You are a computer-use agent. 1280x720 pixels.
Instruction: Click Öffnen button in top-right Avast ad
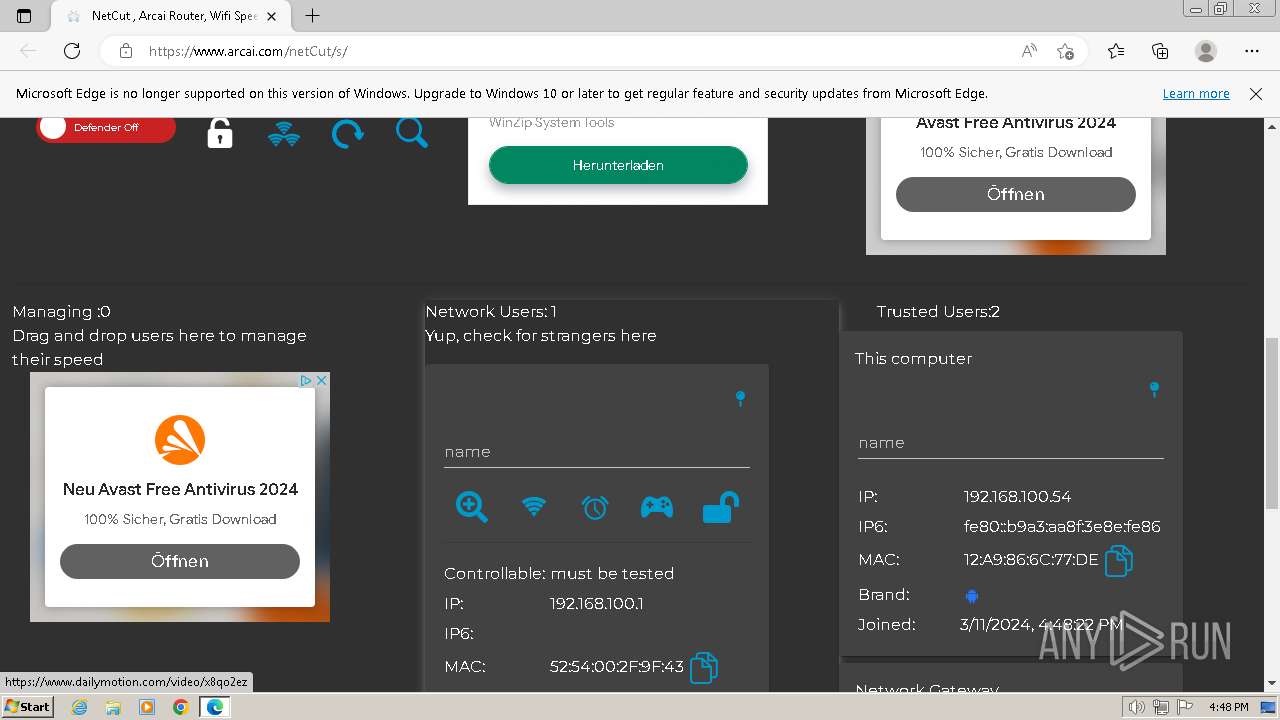click(x=1016, y=194)
